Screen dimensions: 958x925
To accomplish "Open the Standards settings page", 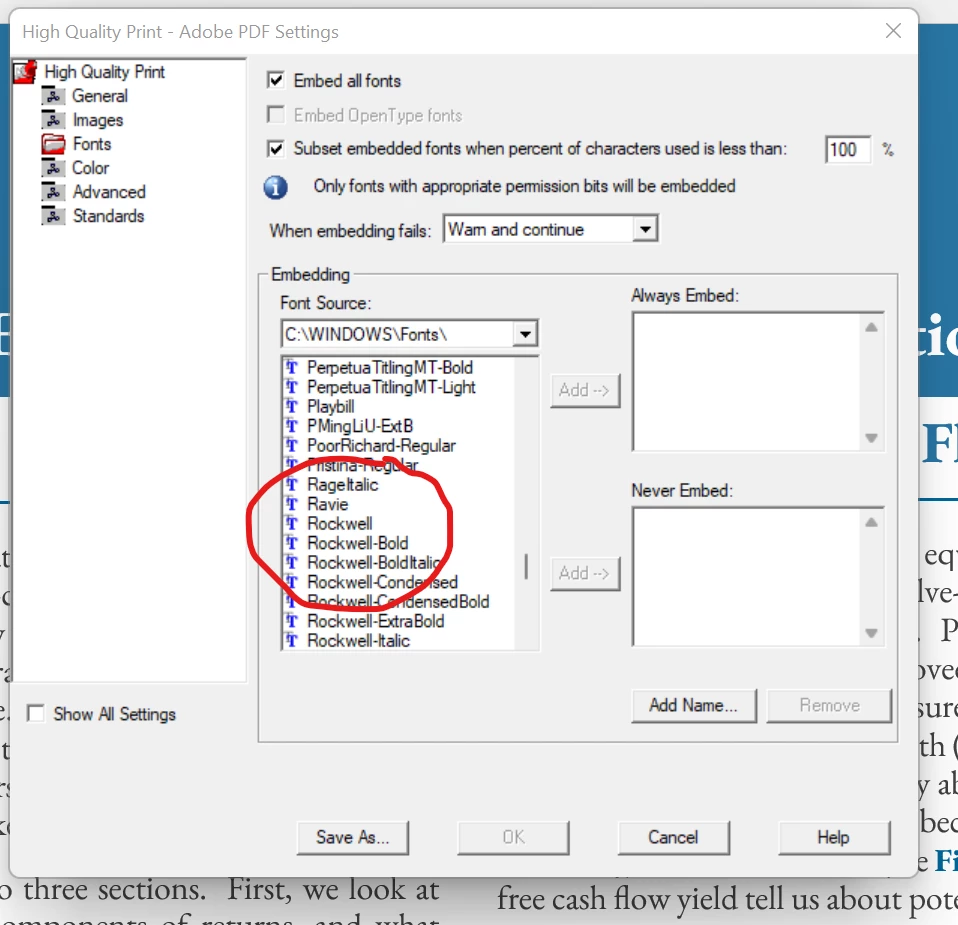I will coord(108,216).
